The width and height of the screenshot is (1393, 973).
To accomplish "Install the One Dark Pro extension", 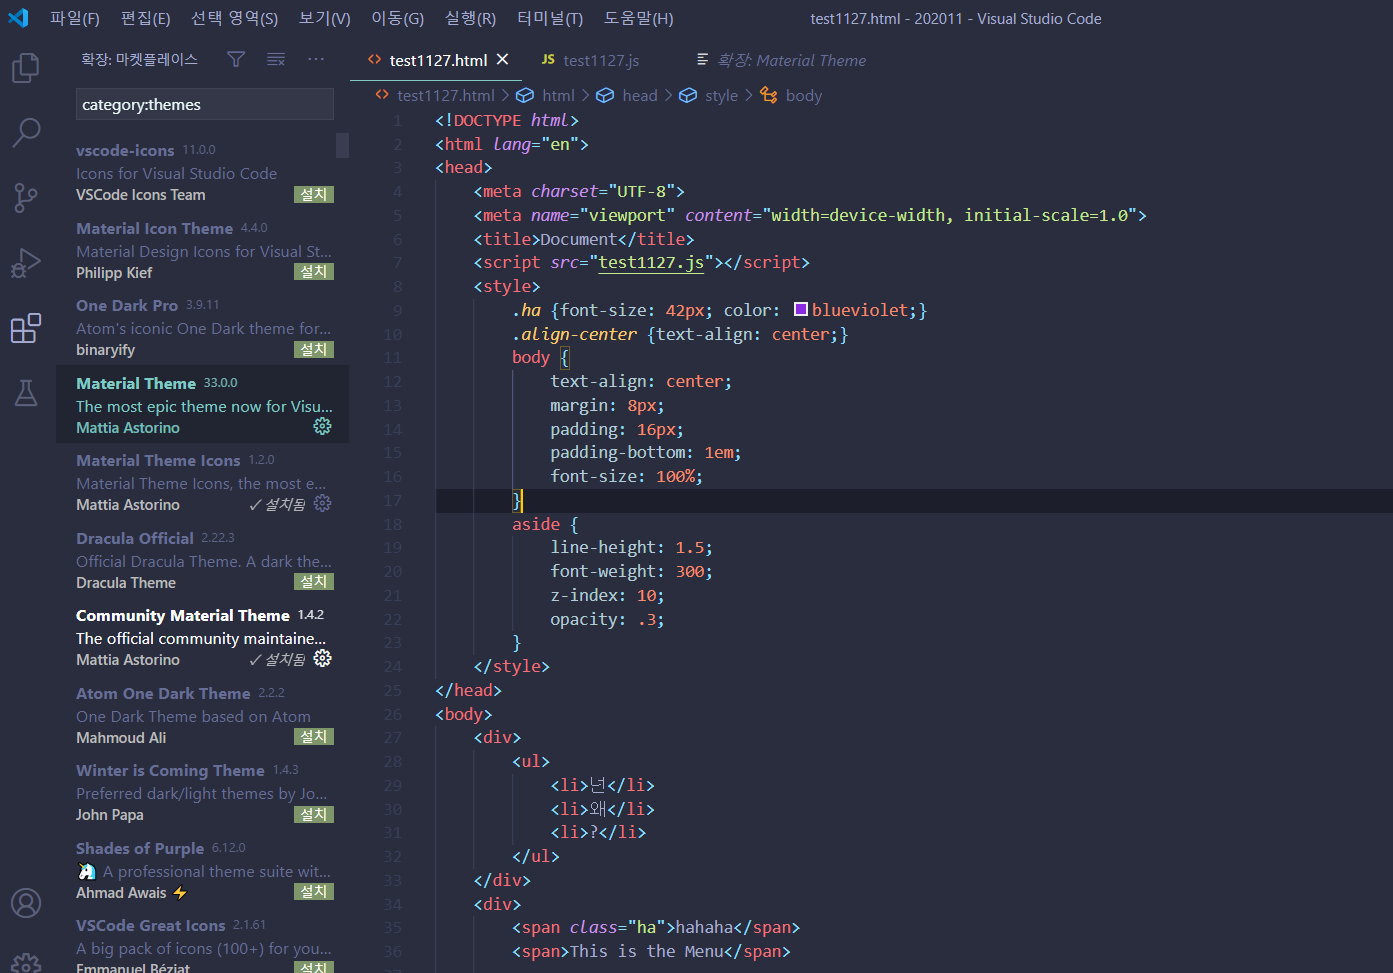I will point(314,349).
